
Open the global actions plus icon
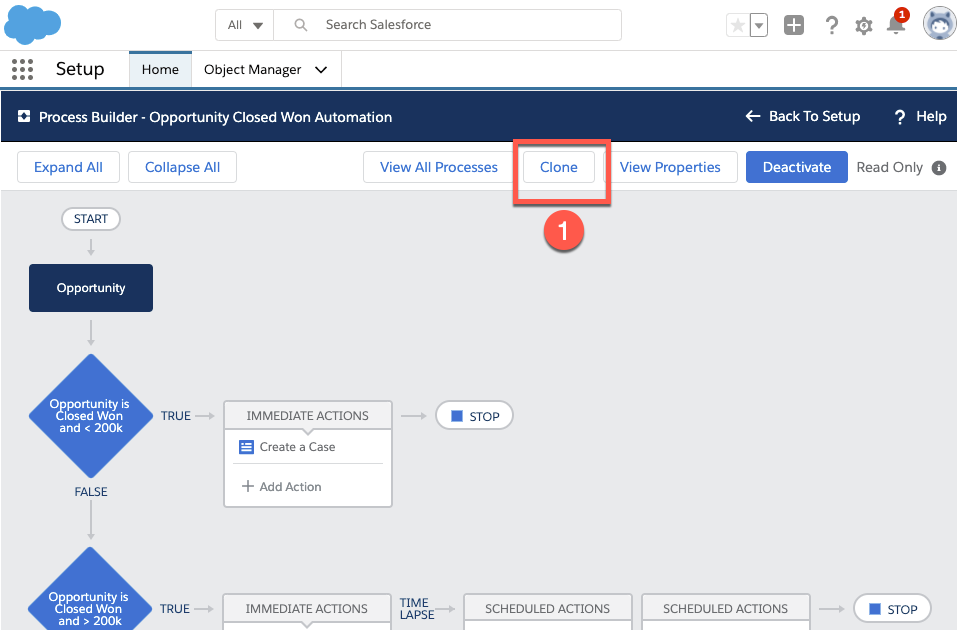[x=793, y=25]
